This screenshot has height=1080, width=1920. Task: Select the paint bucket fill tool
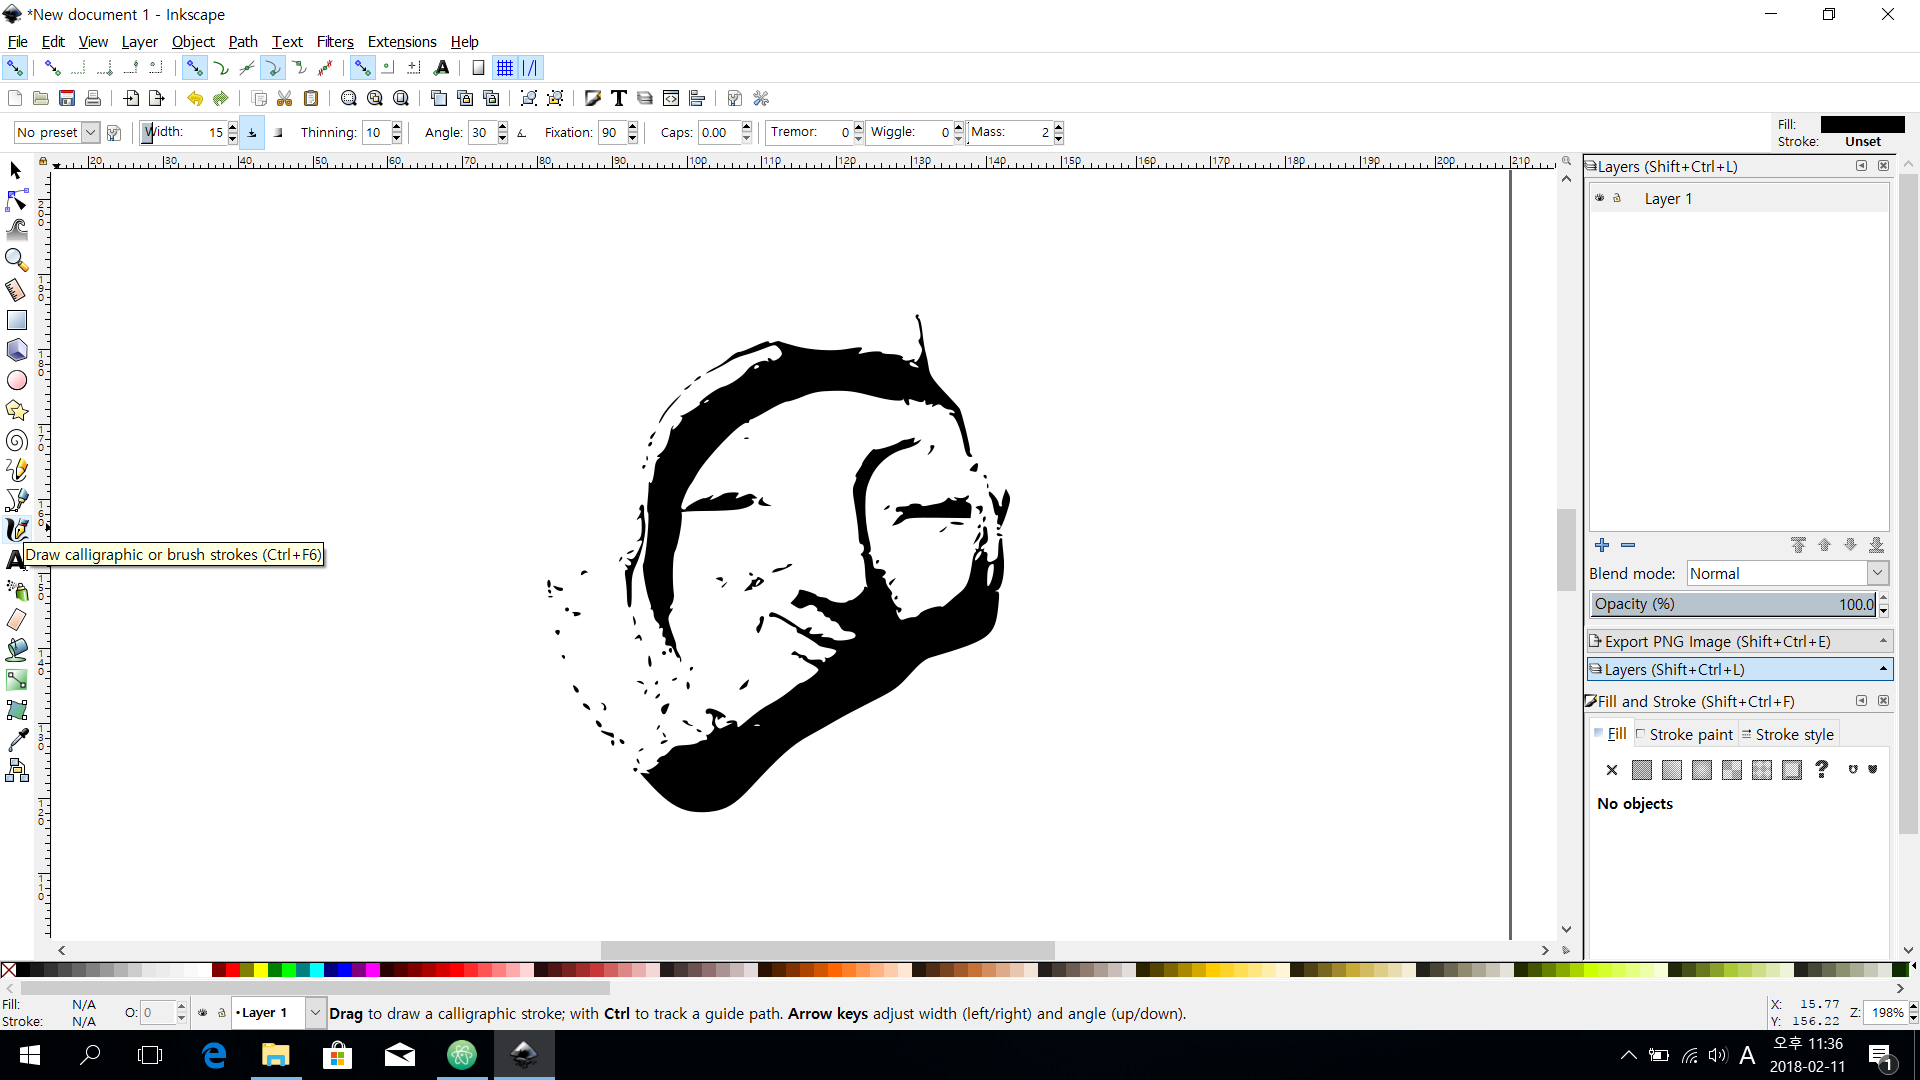(x=16, y=650)
